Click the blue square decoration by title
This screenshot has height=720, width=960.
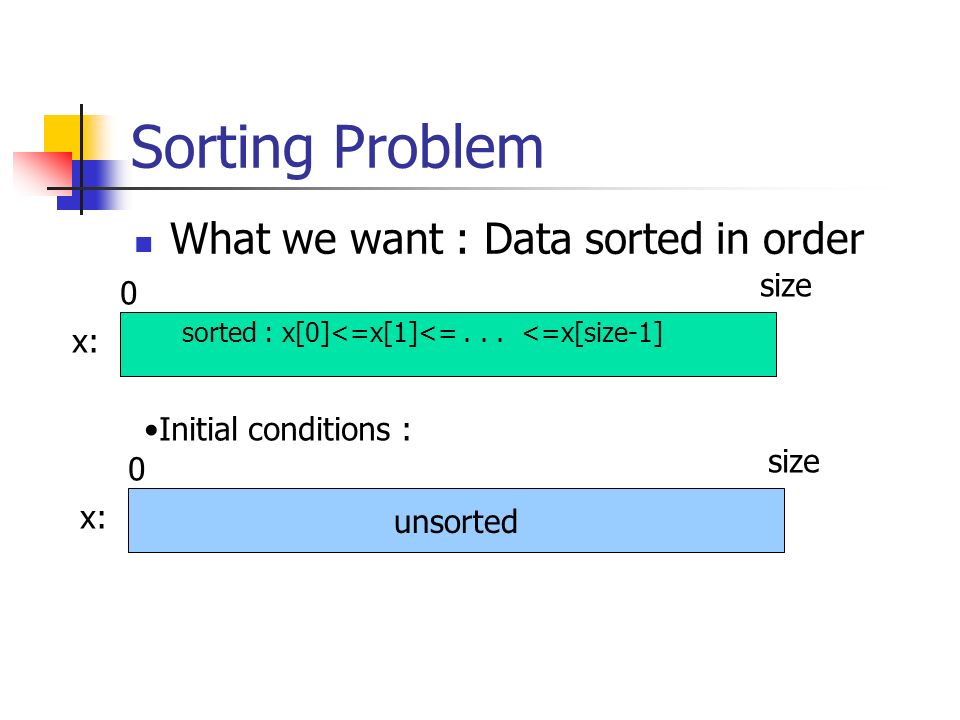pyautogui.click(x=92, y=184)
